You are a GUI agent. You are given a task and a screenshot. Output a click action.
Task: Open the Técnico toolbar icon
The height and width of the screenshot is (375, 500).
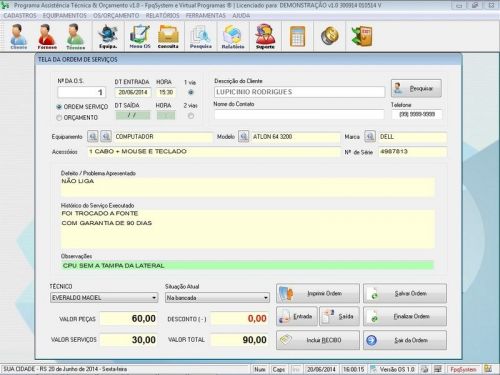(x=75, y=36)
